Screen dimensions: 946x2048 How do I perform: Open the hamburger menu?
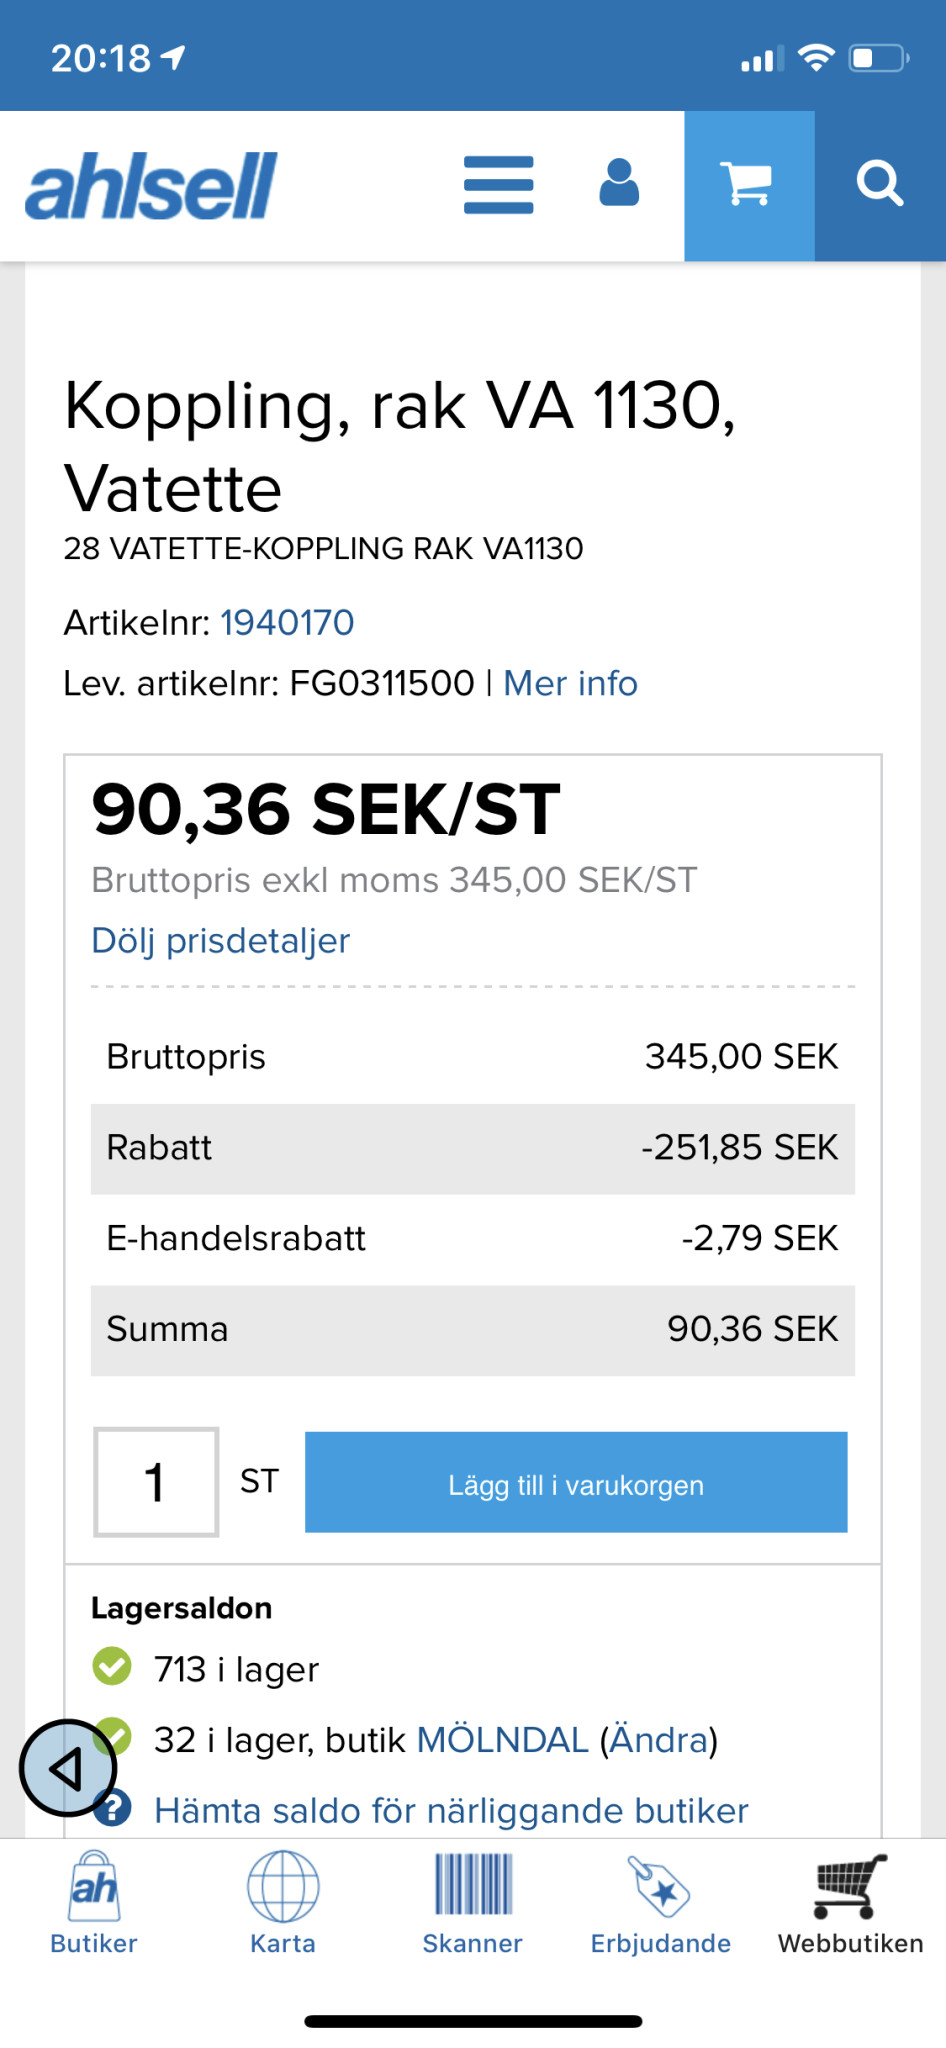[x=498, y=185]
